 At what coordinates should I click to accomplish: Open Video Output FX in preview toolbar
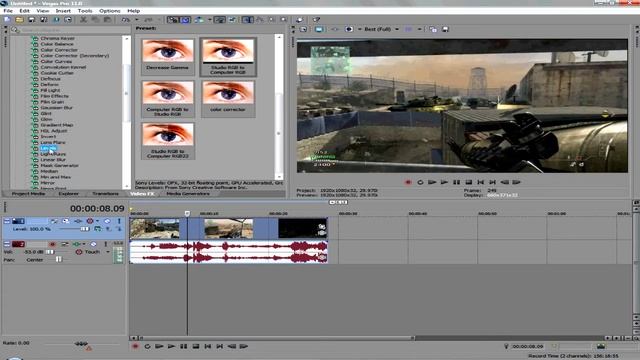point(335,29)
